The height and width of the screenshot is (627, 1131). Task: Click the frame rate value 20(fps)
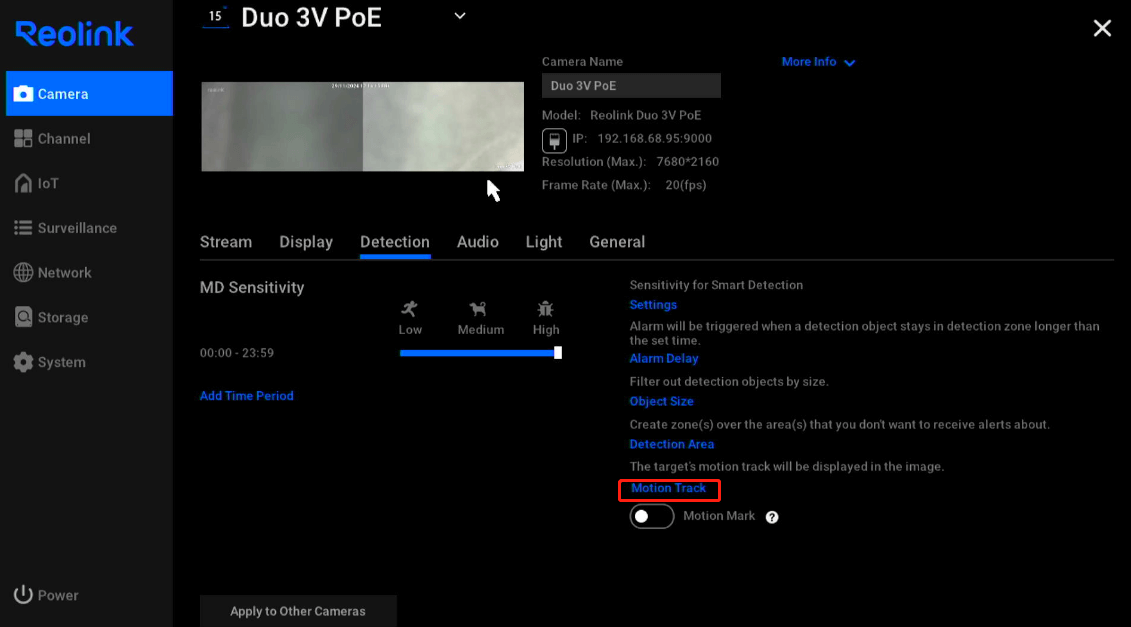685,185
